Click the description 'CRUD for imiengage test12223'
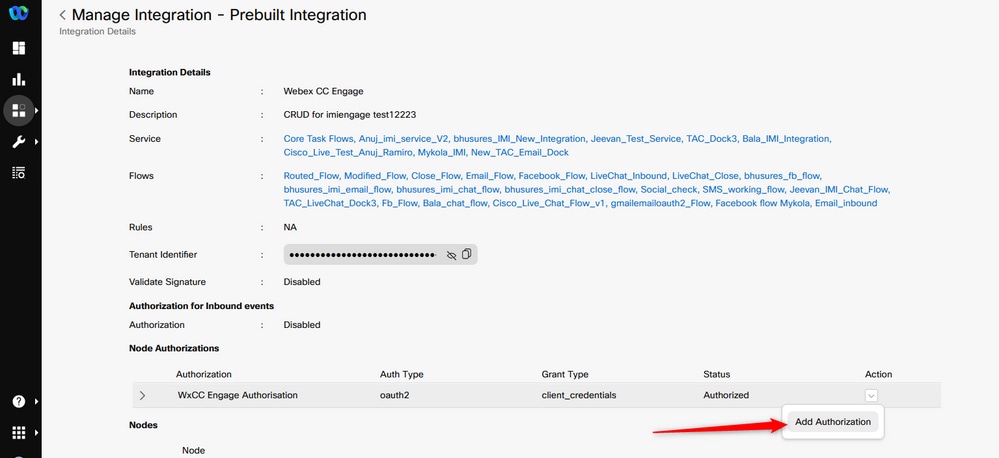Screen dimensions: 999x458 click(x=350, y=115)
